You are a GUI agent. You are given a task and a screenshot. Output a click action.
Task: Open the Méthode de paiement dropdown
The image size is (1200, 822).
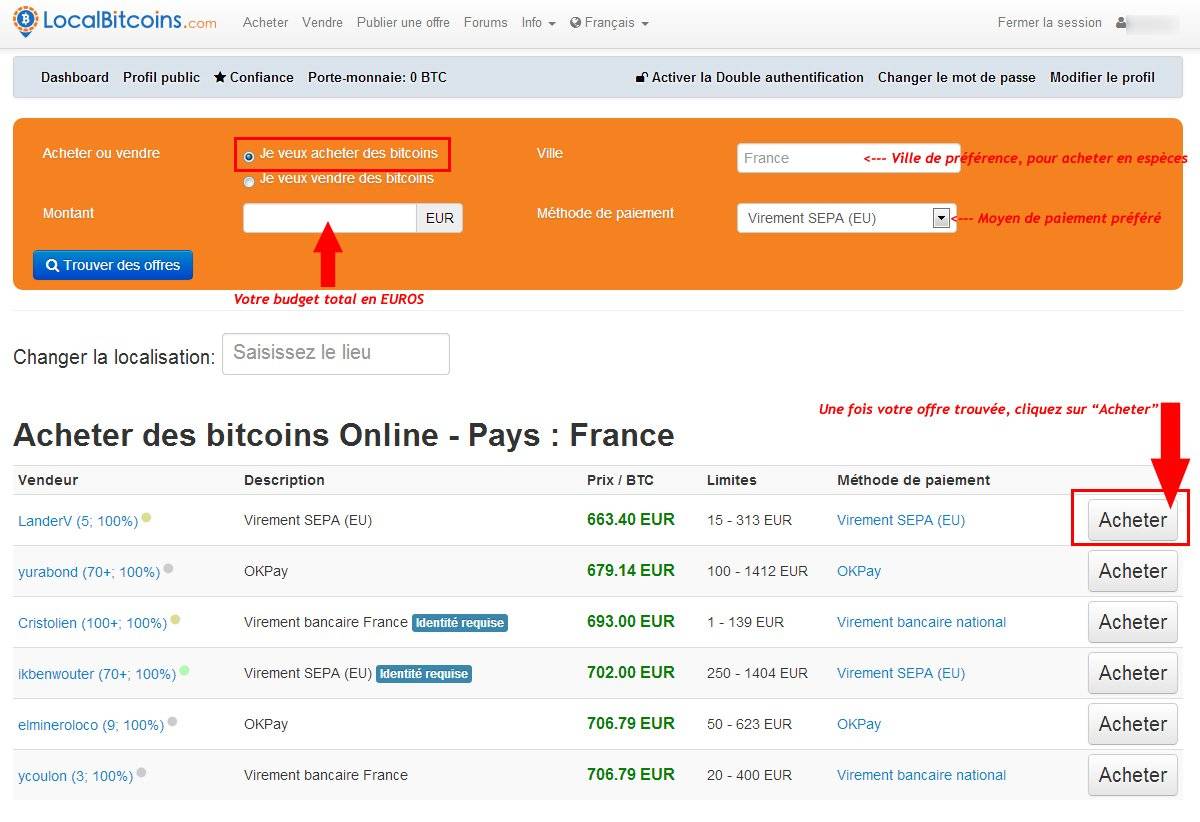tap(846, 218)
